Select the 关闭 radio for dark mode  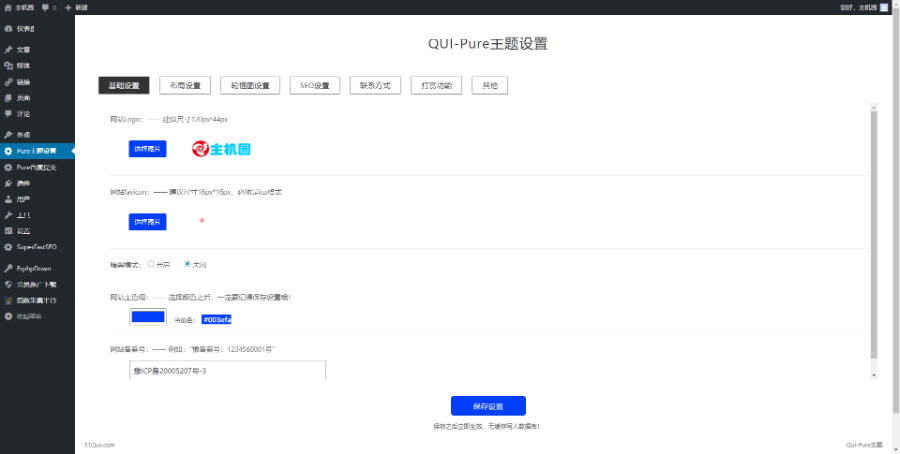pos(187,264)
